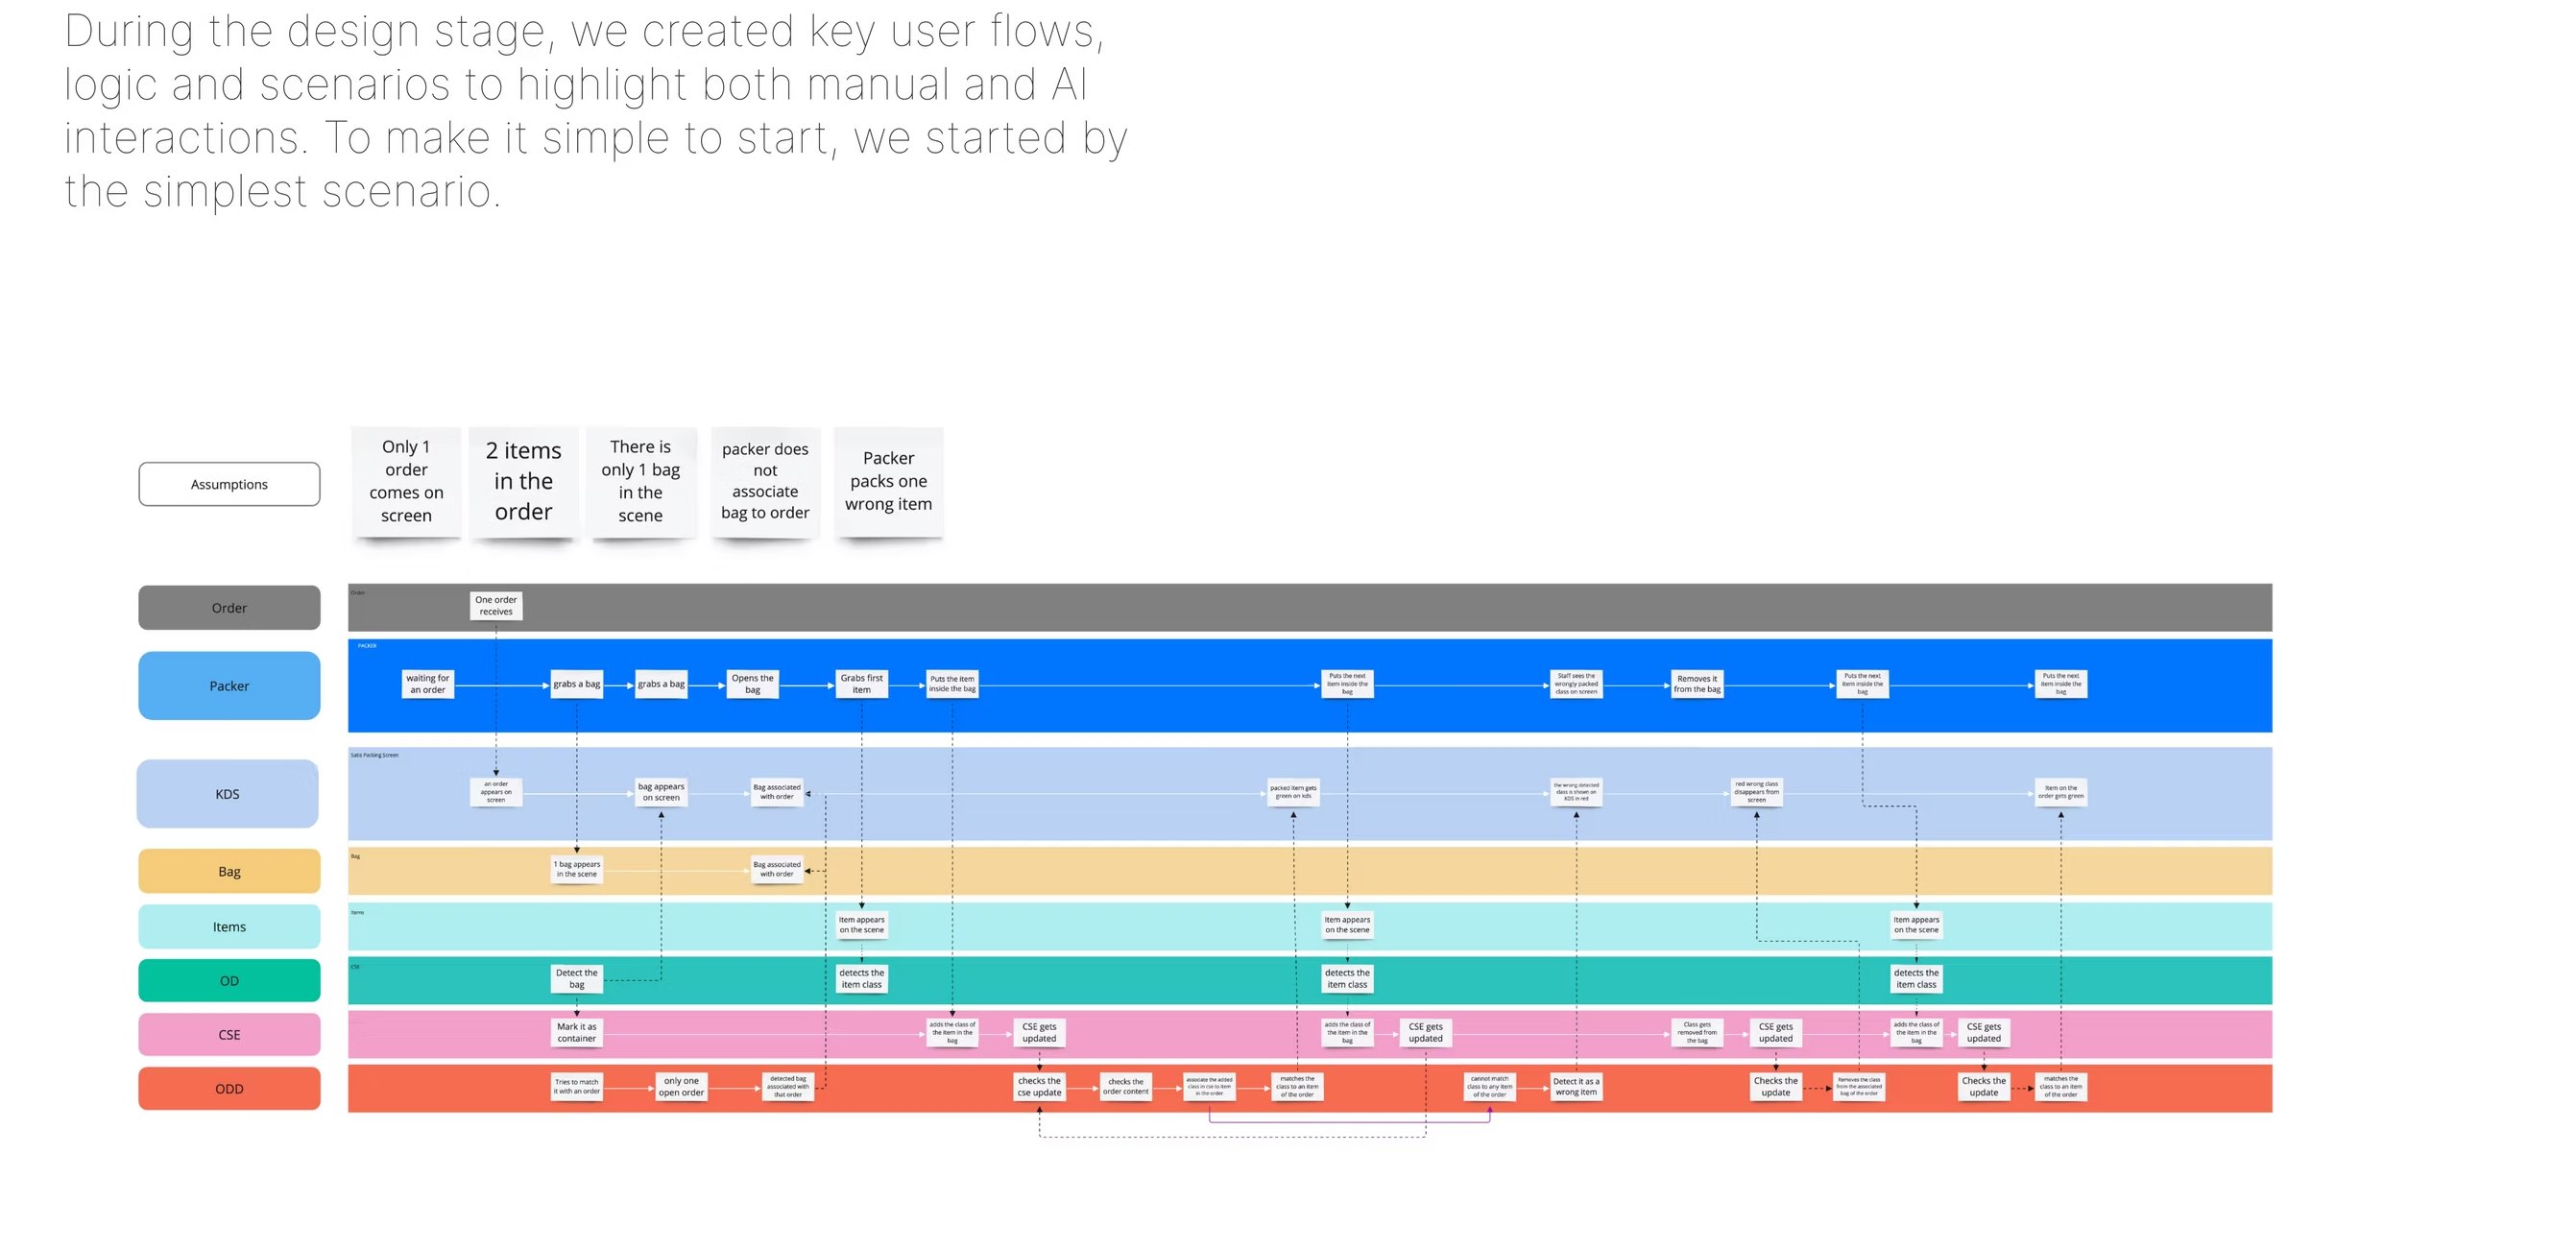Click 'packer does not associate bag to order' note
2576x1249 pixels.
pos(765,482)
